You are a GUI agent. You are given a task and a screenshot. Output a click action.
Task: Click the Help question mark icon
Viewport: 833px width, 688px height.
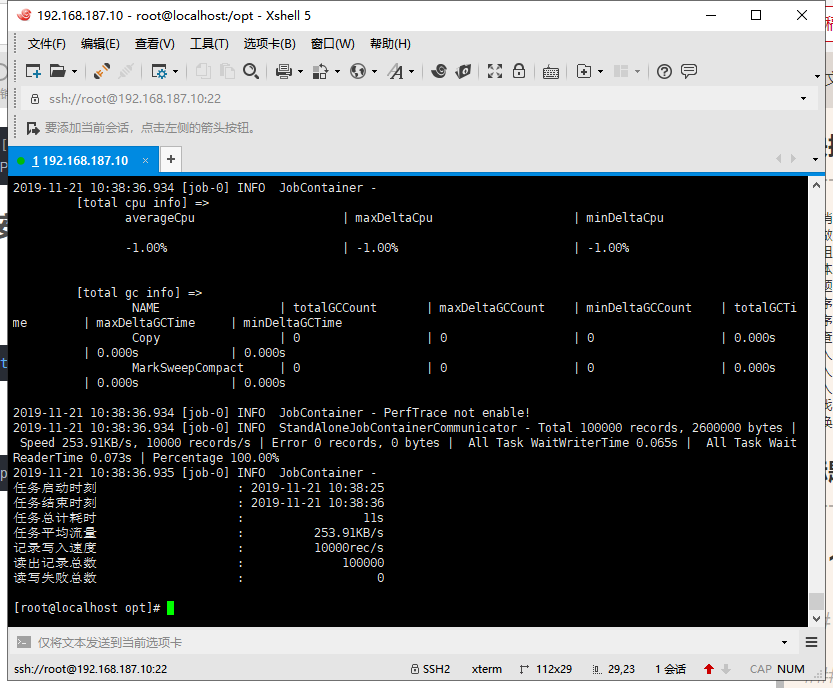664,71
